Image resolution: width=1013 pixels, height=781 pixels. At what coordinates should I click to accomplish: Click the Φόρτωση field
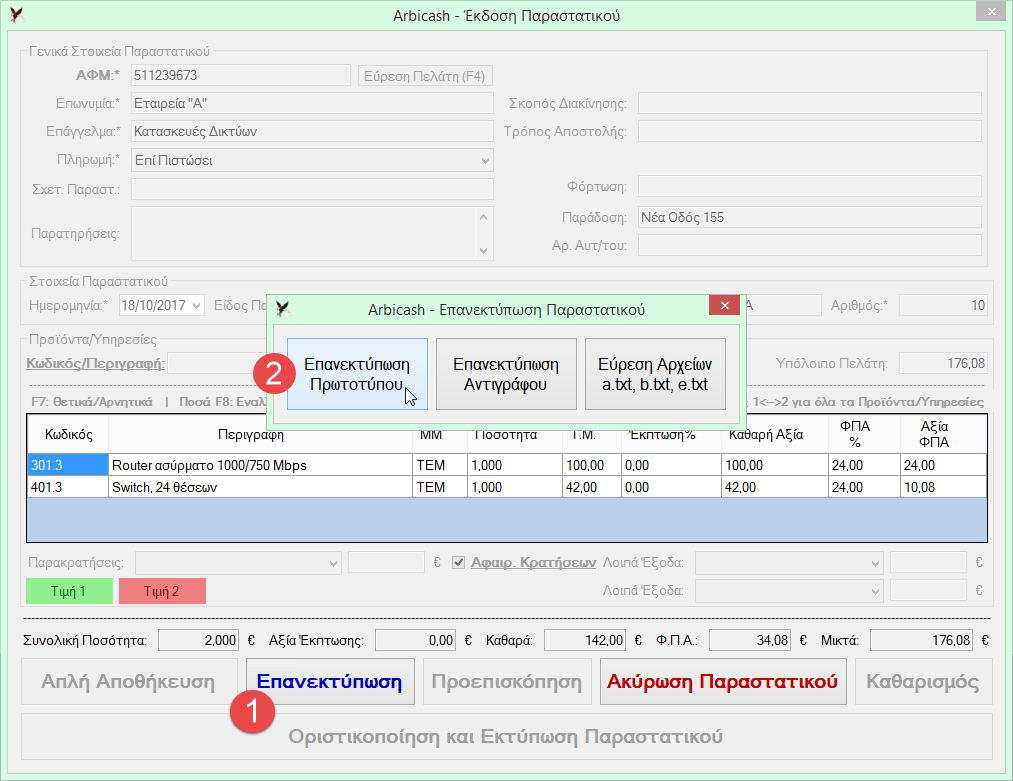click(809, 186)
